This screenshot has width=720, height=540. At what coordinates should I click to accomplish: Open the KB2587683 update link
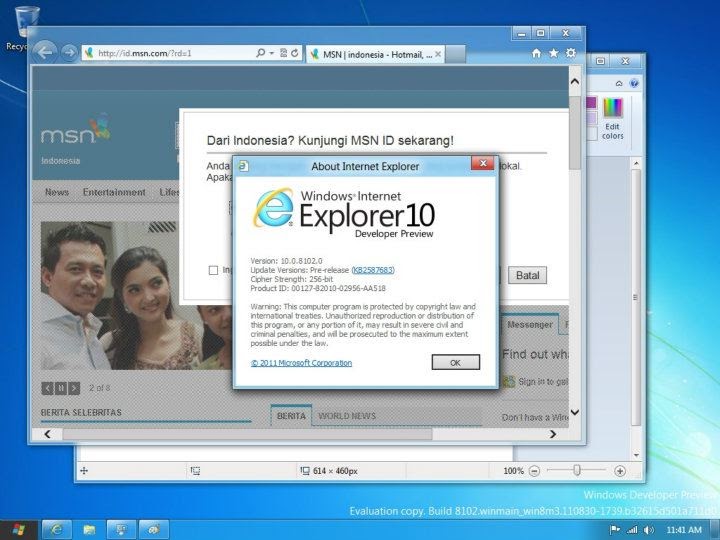coord(373,270)
